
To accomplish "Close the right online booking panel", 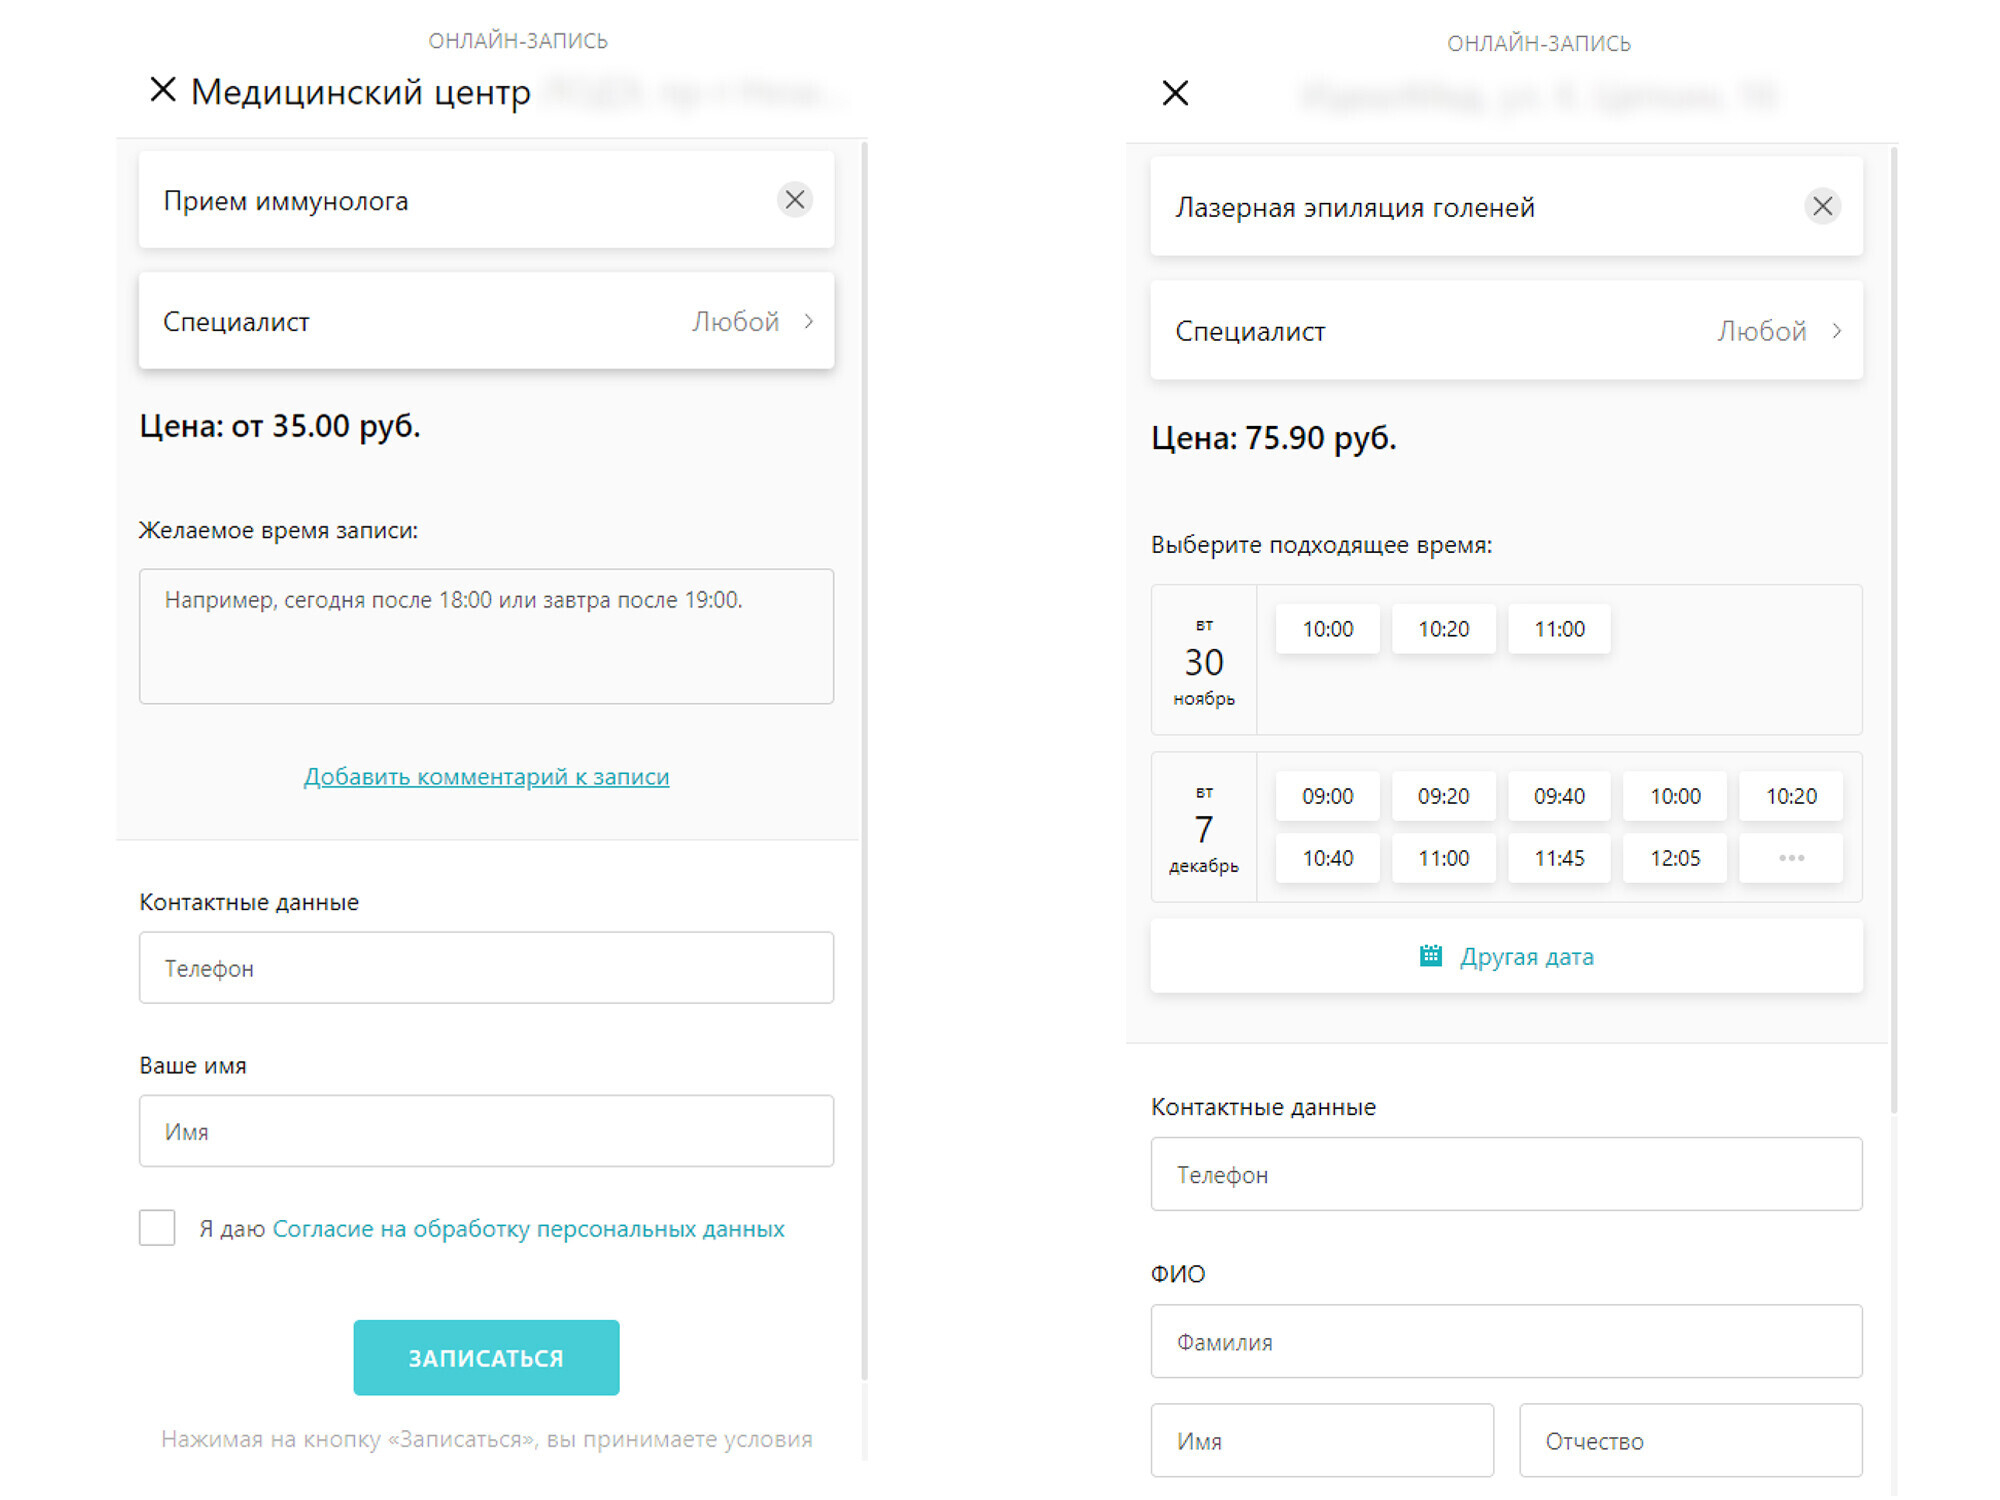I will click(1175, 93).
